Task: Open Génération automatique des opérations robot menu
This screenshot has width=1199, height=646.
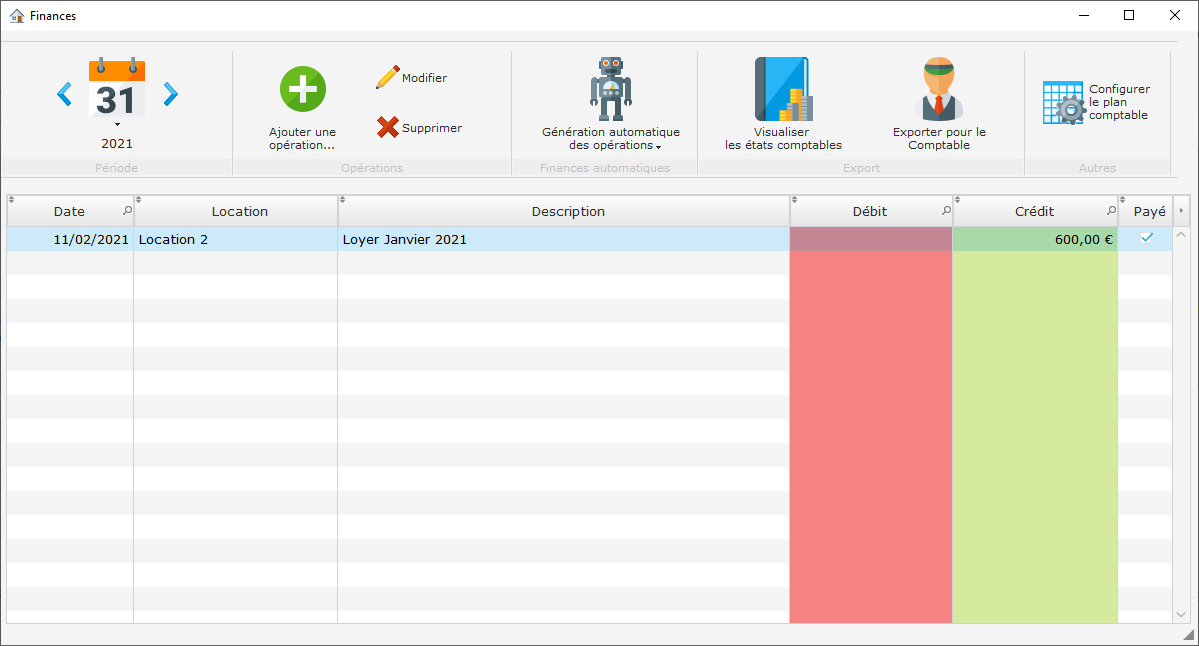Action: [611, 103]
